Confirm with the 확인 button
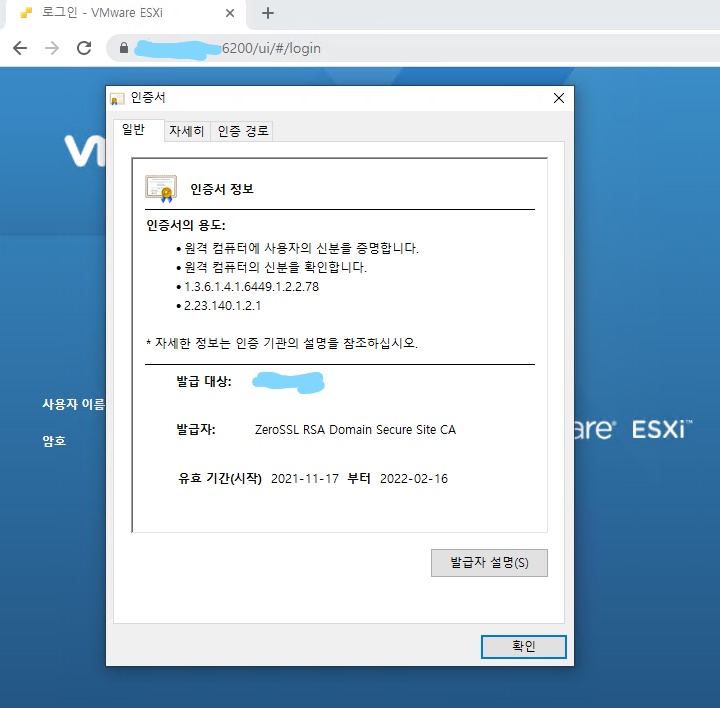Screen dimensions: 720x708 click(x=523, y=646)
